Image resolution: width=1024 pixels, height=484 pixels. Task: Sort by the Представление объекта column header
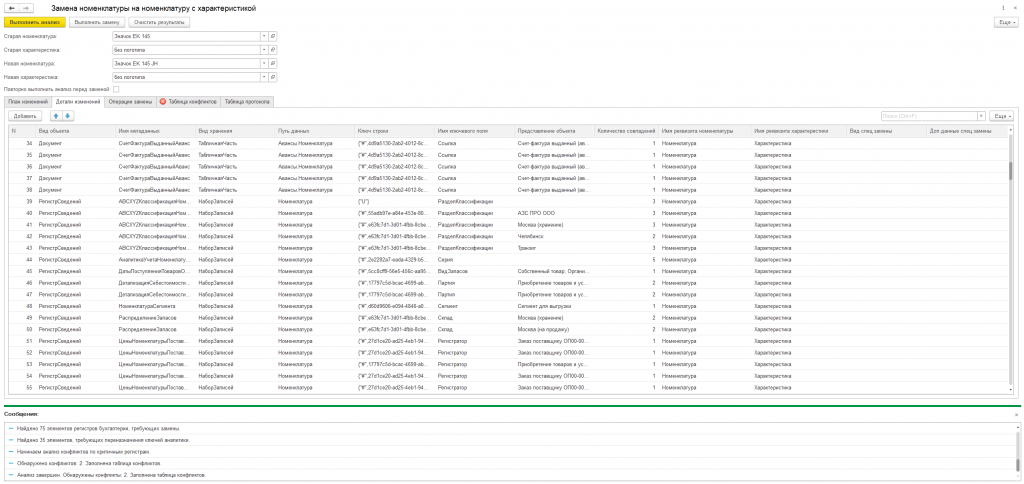pos(554,131)
